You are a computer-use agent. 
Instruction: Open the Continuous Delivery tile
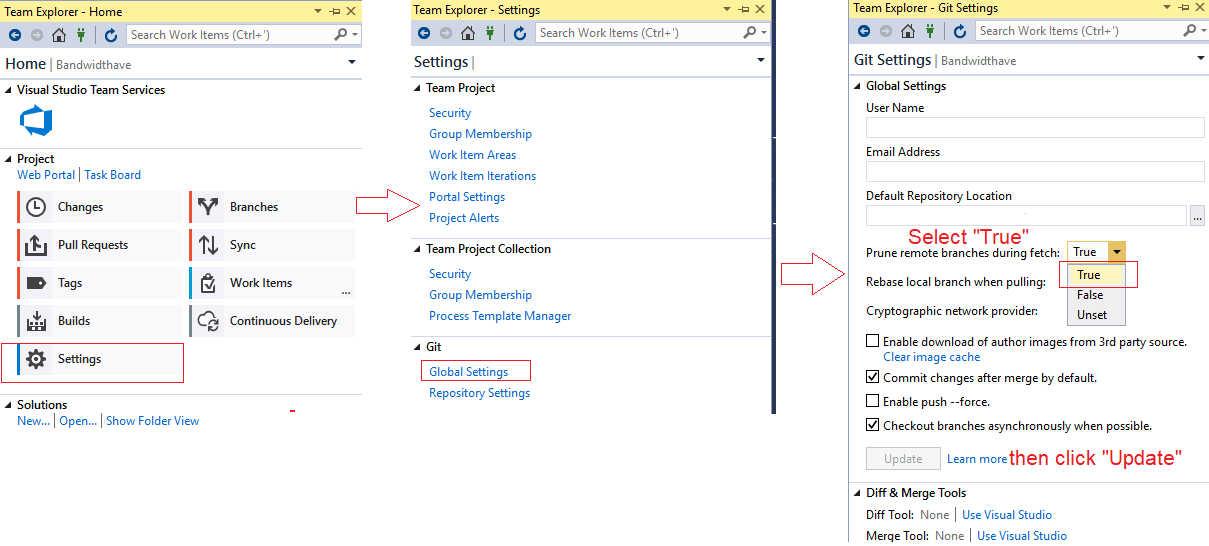pos(272,321)
